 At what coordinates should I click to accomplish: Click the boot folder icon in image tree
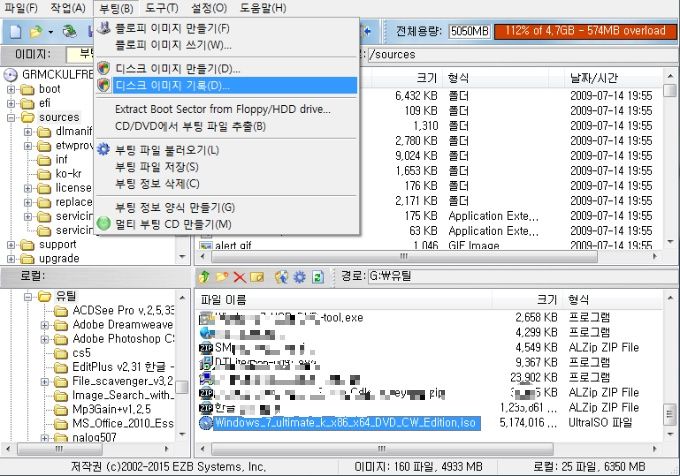click(27, 90)
